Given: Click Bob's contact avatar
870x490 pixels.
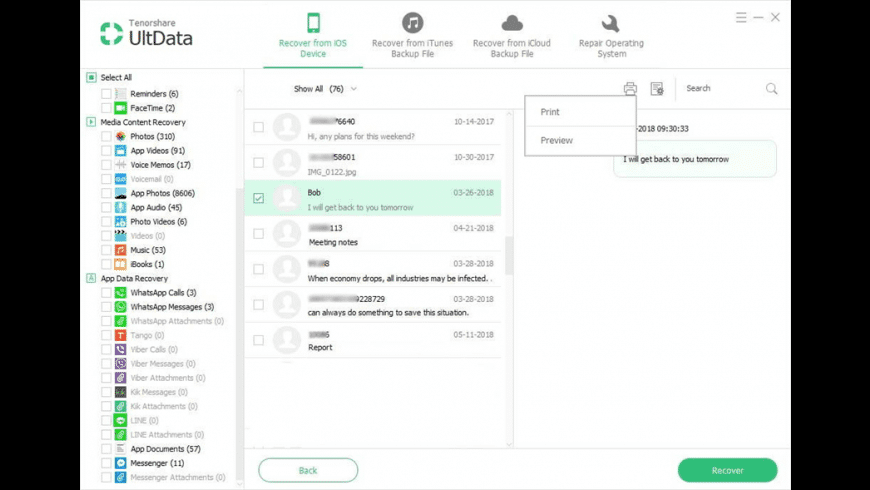Looking at the screenshot, I should pos(287,198).
